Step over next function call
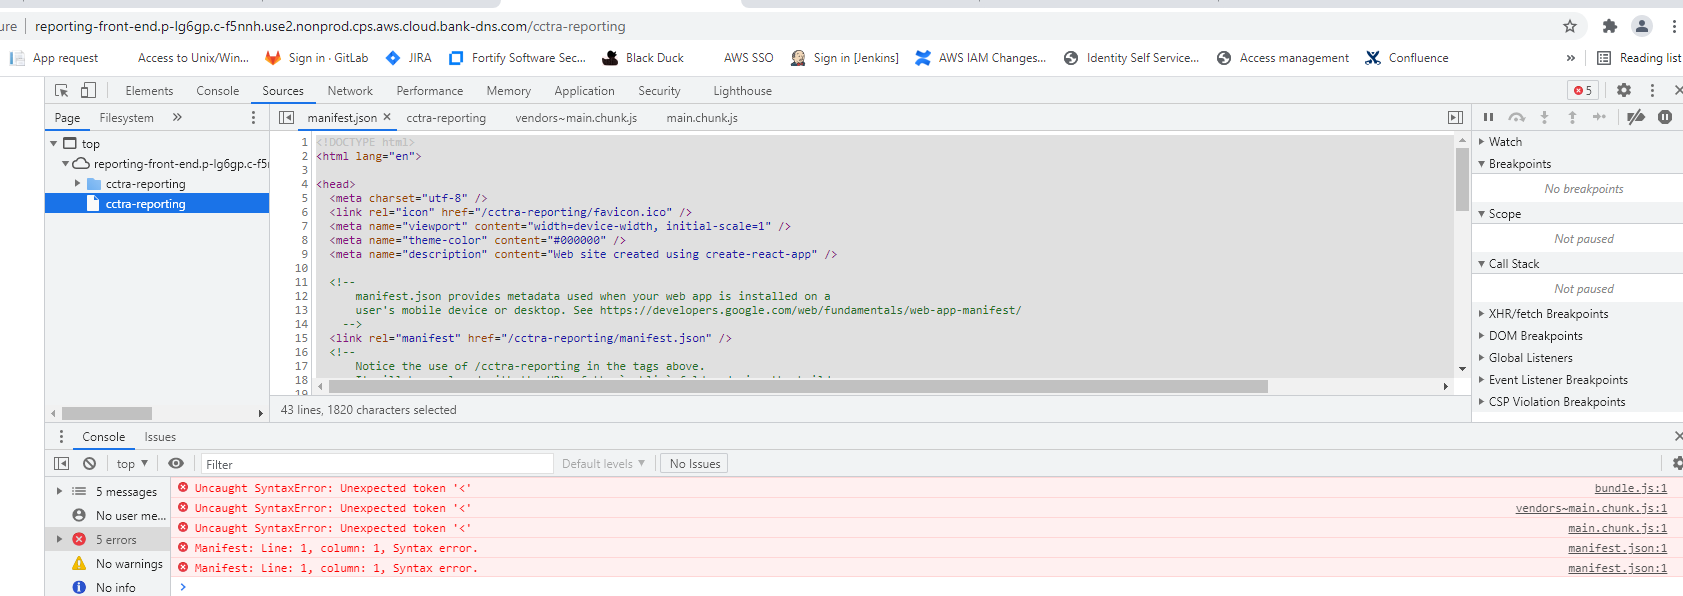Screen dimensions: 1683x596 tap(1517, 117)
